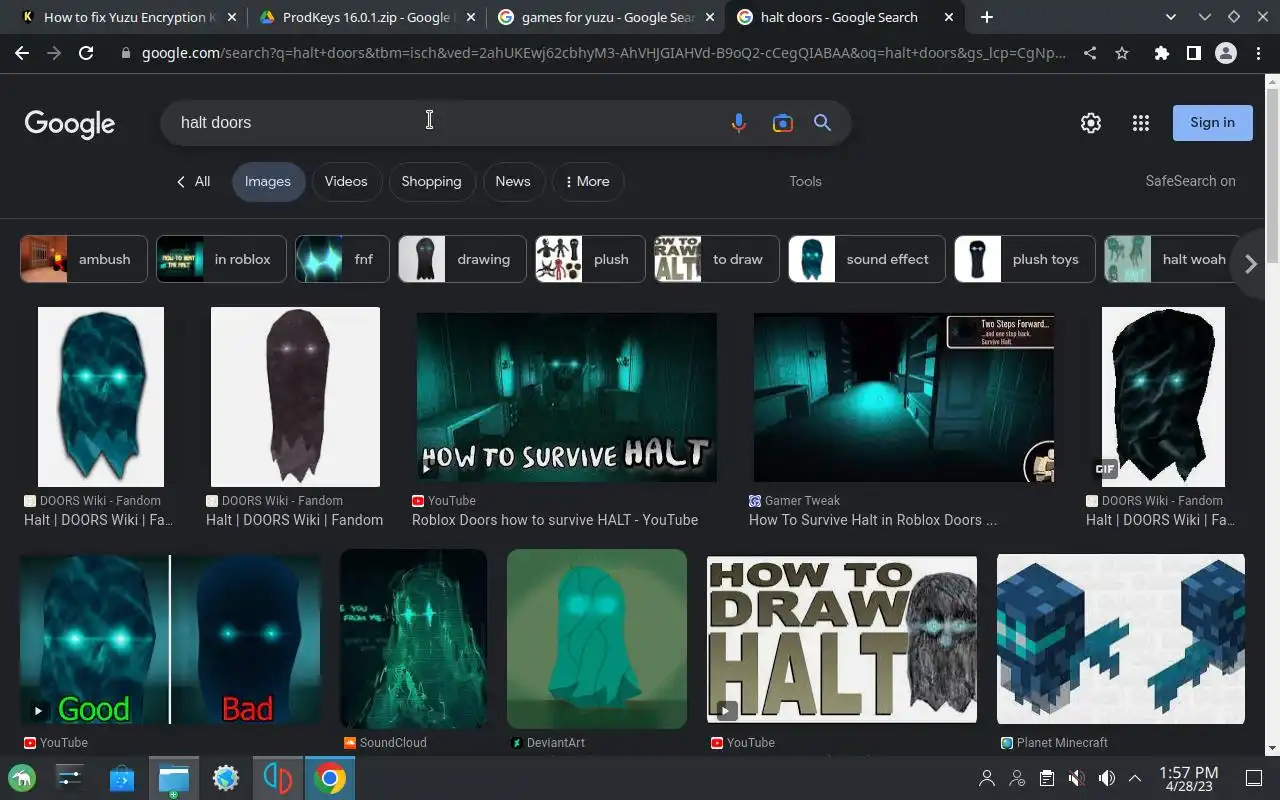The image size is (1280, 800).
Task: Open the 'HOW TO DRAW HALT' thumbnail
Action: pyautogui.click(x=842, y=640)
